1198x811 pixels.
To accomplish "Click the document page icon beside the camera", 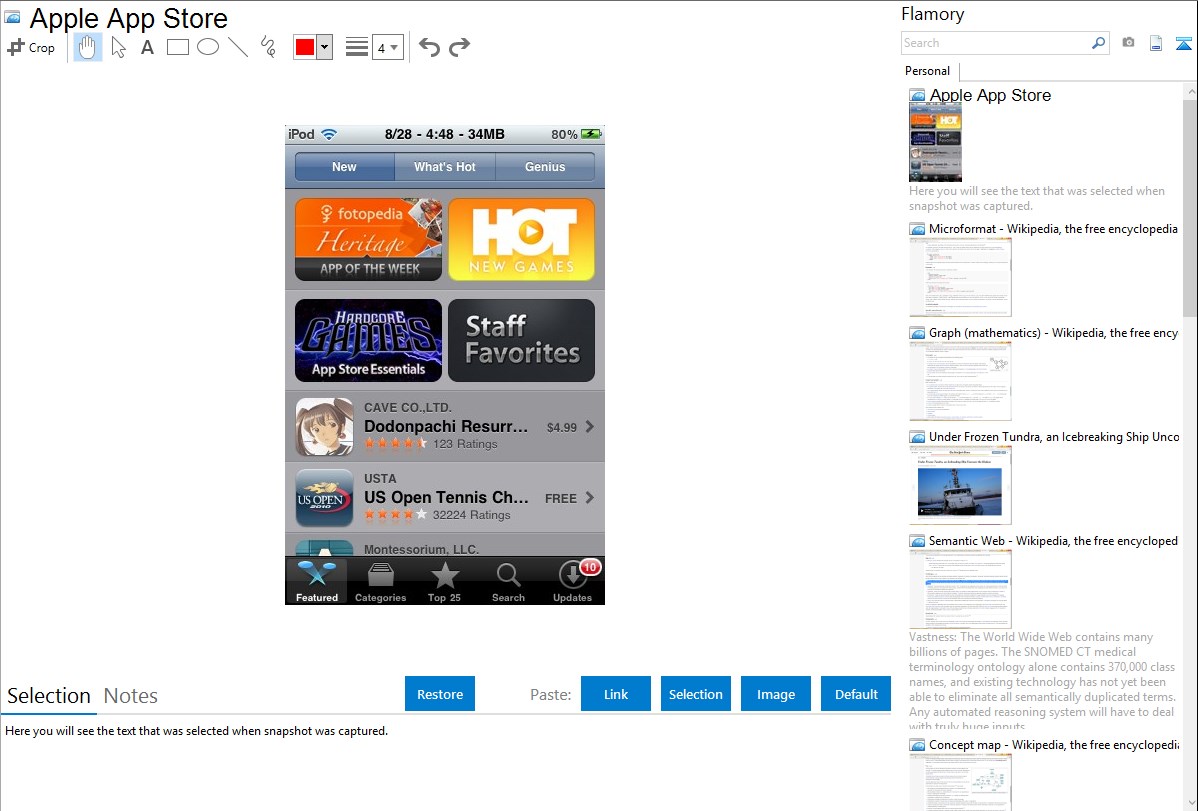I will (x=1156, y=43).
